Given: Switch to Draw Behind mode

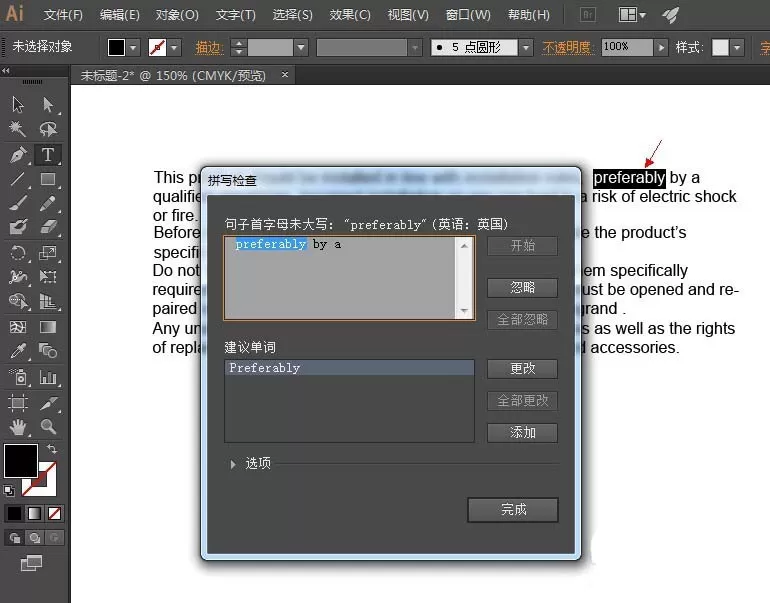Looking at the screenshot, I should tap(34, 538).
